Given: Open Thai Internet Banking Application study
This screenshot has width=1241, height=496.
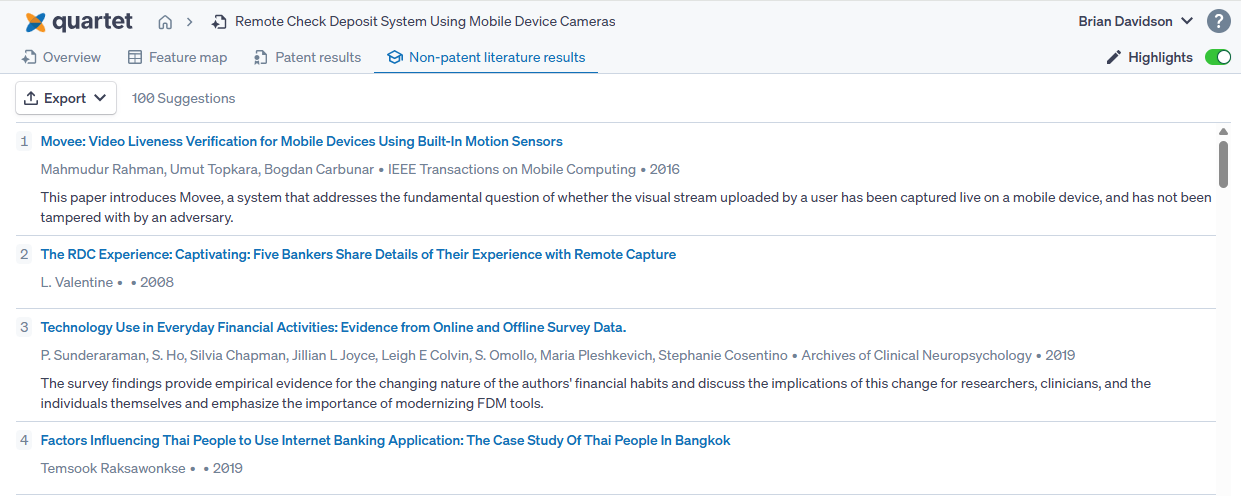Looking at the screenshot, I should coord(385,441).
